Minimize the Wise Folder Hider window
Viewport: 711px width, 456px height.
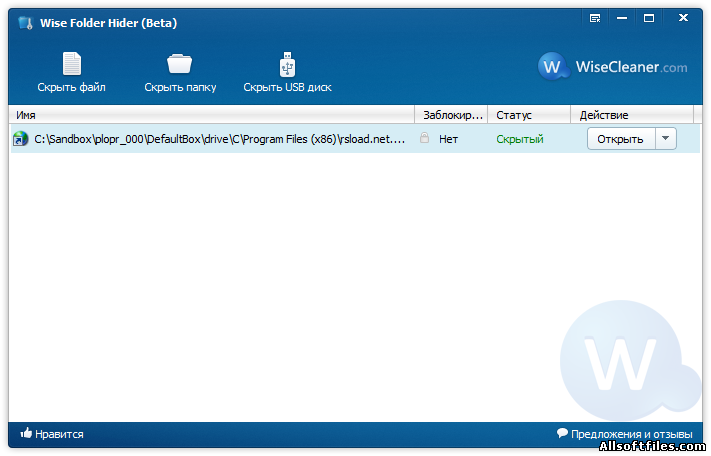pos(622,18)
